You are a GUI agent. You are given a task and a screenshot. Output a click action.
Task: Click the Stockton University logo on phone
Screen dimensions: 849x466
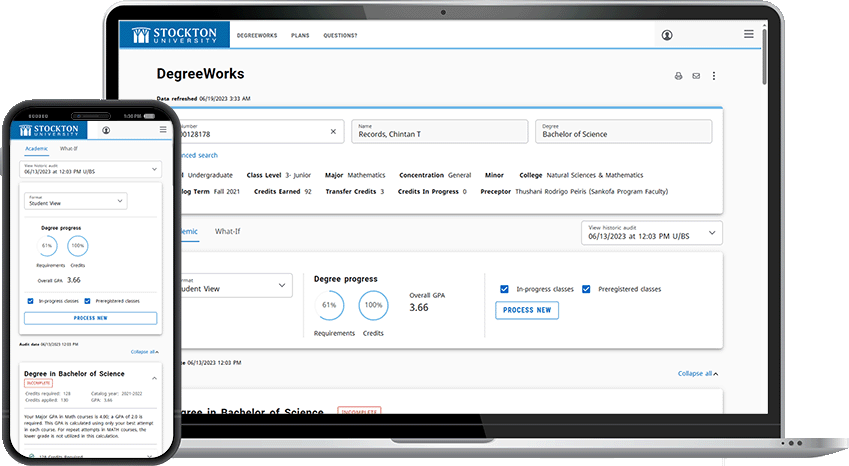(x=49, y=130)
